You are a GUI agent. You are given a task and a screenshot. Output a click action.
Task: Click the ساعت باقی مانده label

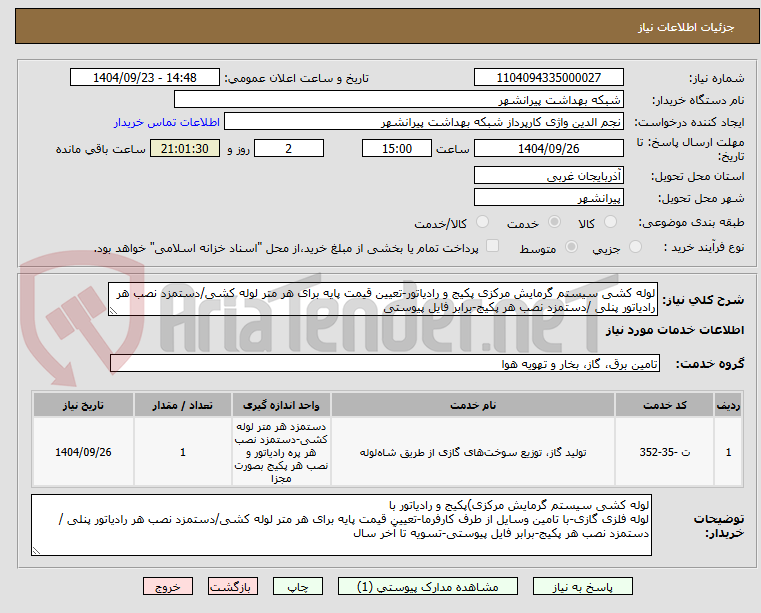[100, 149]
